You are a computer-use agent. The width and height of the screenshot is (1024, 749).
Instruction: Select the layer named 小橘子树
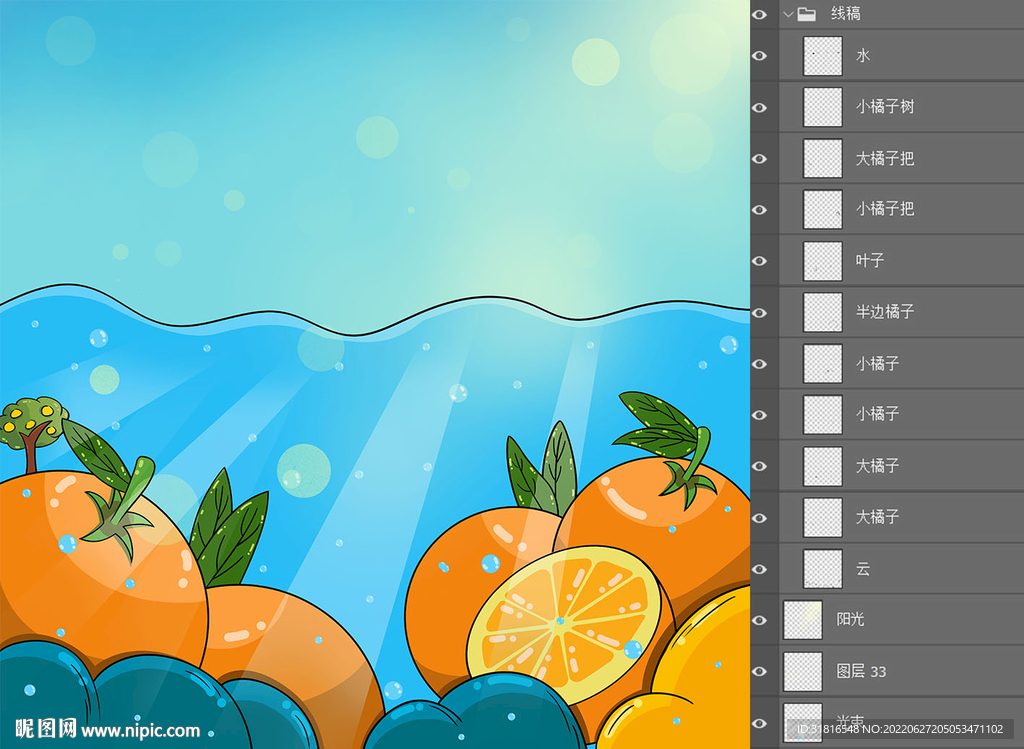point(885,107)
